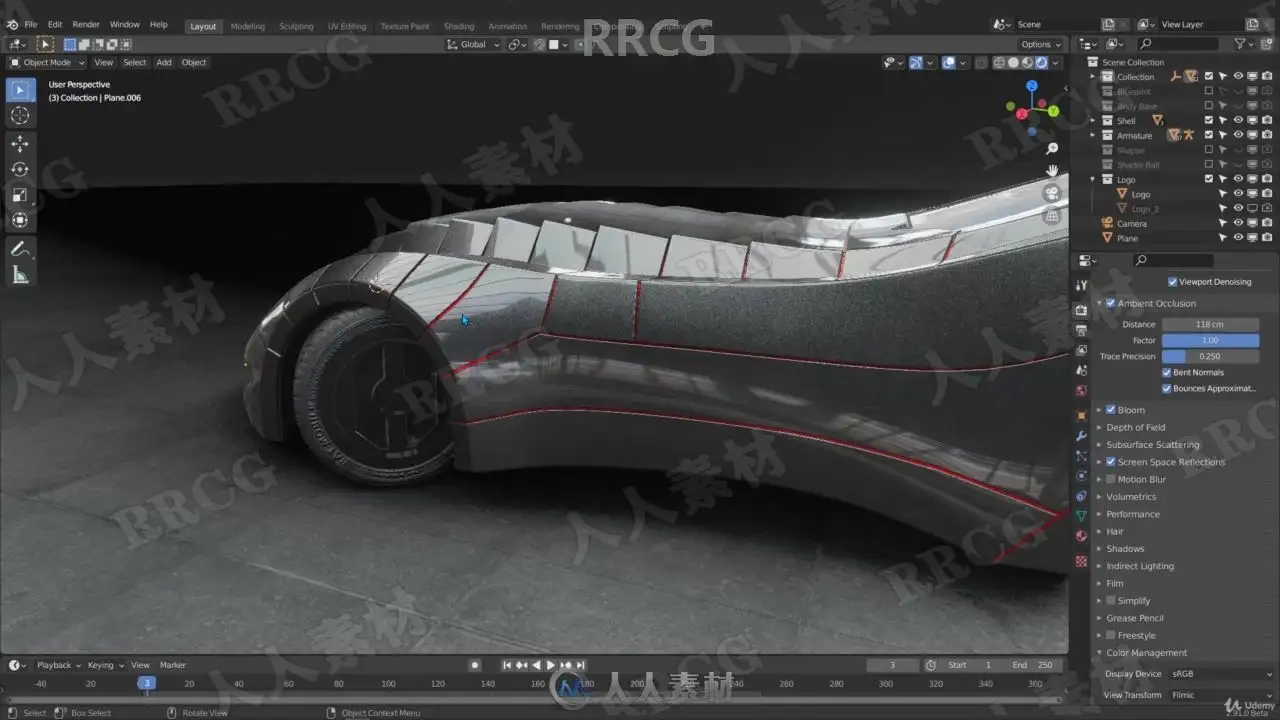The width and height of the screenshot is (1280, 720).
Task: Switch to the Shading workspace tab
Action: [x=459, y=26]
